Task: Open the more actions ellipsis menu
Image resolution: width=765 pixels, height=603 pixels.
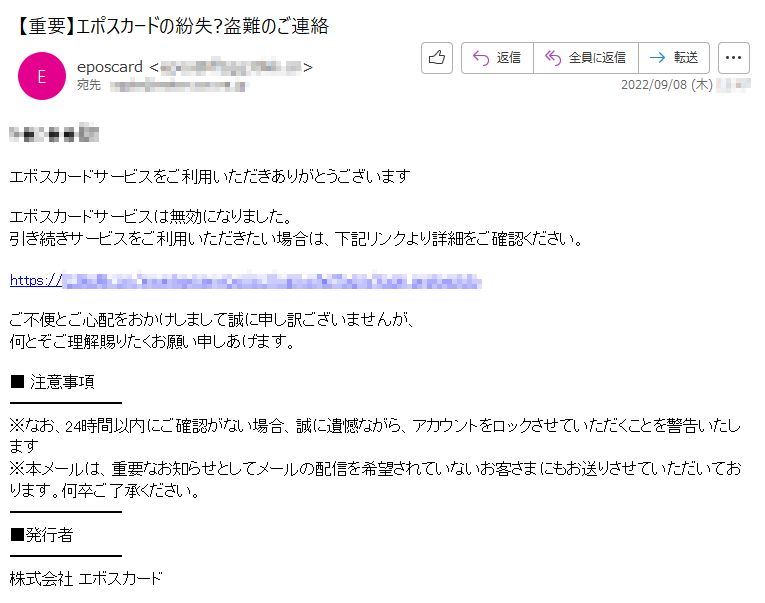Action: 733,58
